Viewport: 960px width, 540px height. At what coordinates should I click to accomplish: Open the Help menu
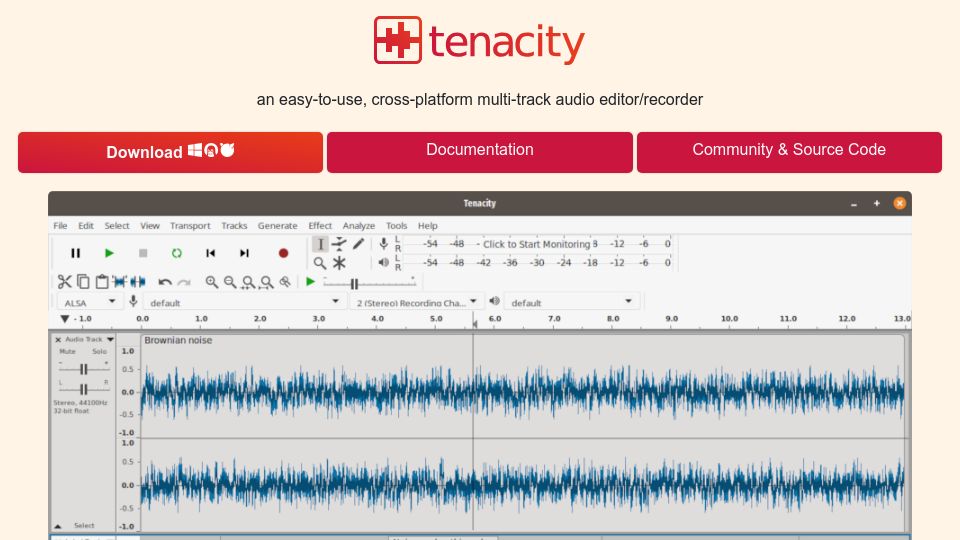427,225
